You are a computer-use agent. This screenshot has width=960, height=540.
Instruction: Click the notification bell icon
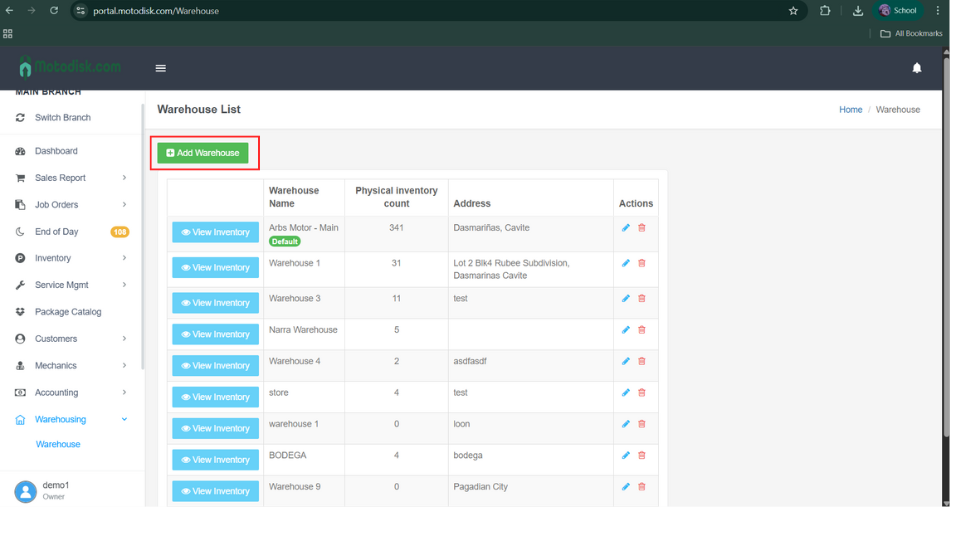(x=916, y=68)
